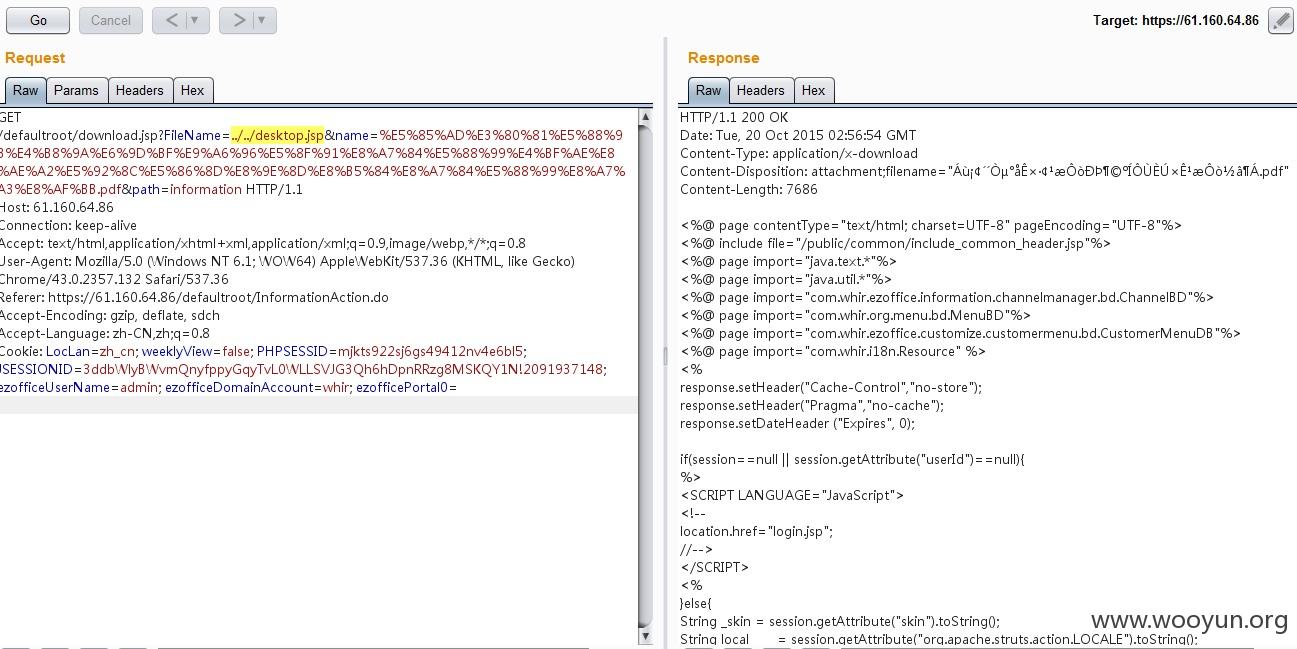This screenshot has height=649, width=1297.
Task: Click the path=information parameter
Action: [187, 189]
